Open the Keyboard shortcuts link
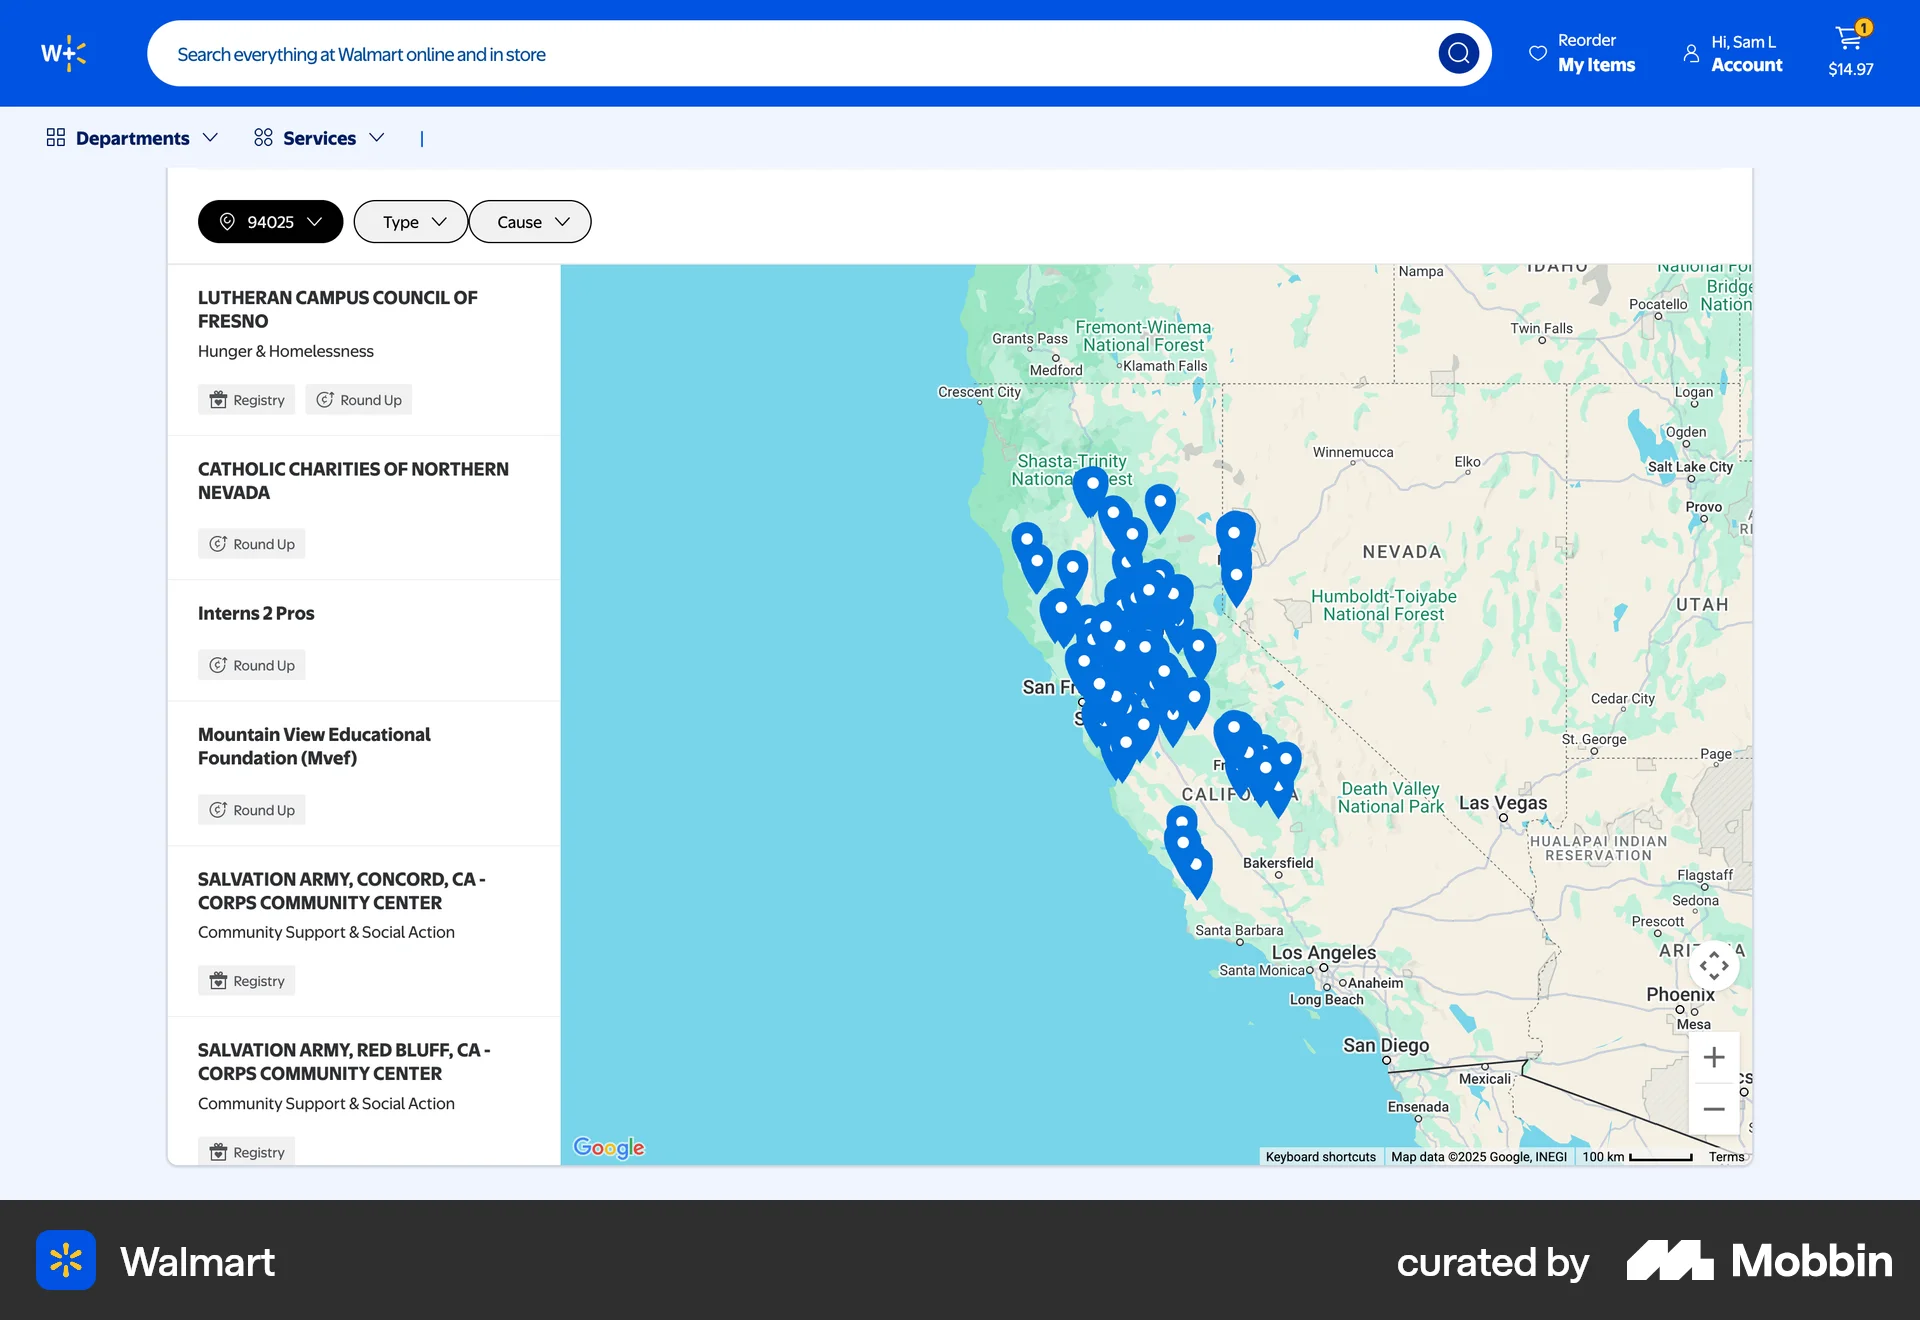Image resolution: width=1920 pixels, height=1320 pixels. (1321, 1157)
